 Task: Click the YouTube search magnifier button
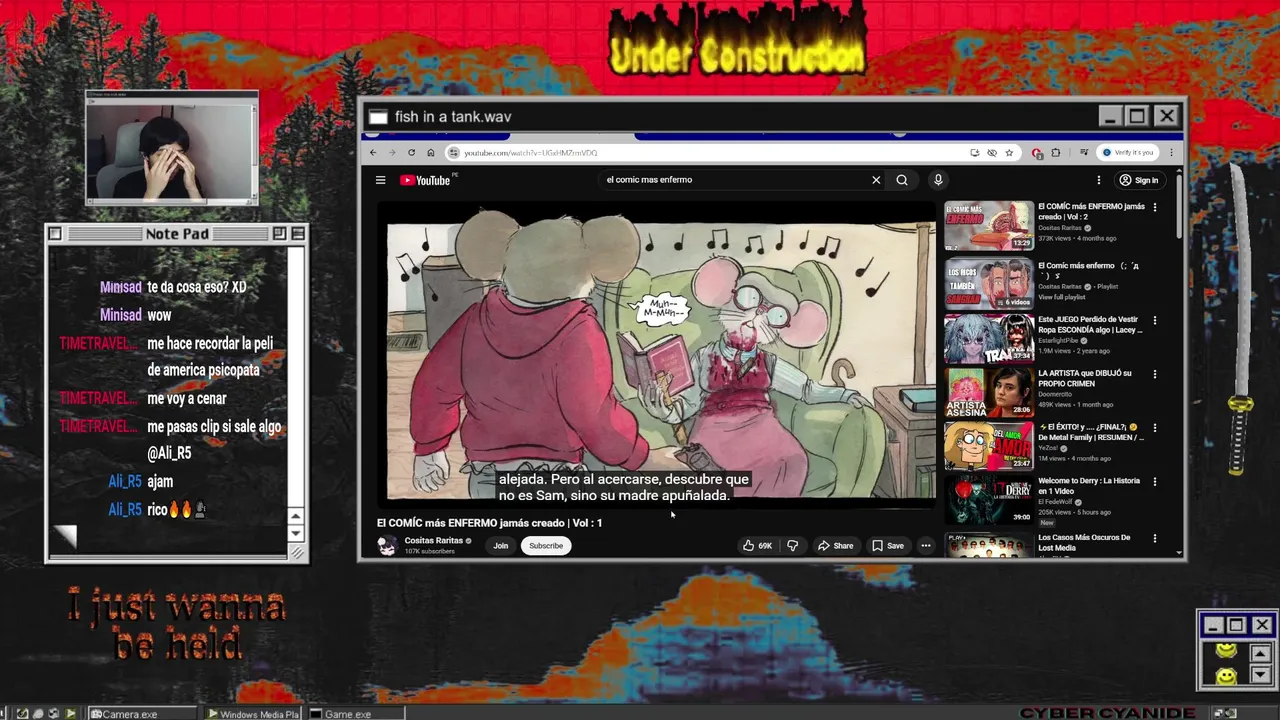(x=902, y=180)
